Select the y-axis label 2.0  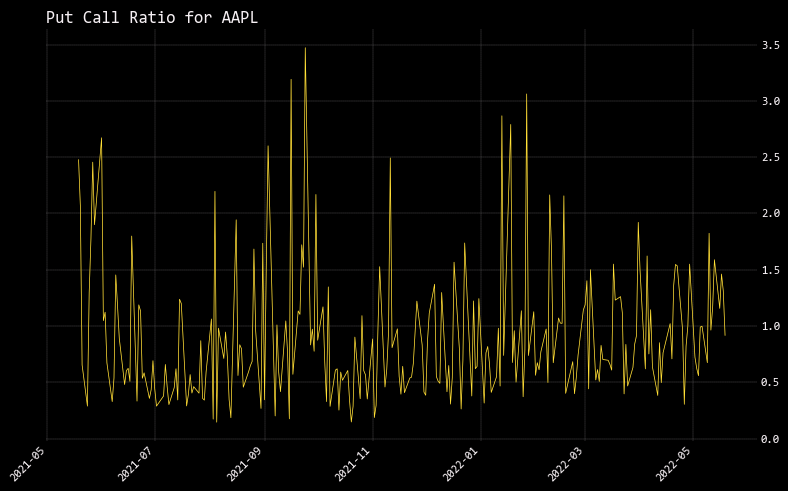pyautogui.click(x=770, y=214)
